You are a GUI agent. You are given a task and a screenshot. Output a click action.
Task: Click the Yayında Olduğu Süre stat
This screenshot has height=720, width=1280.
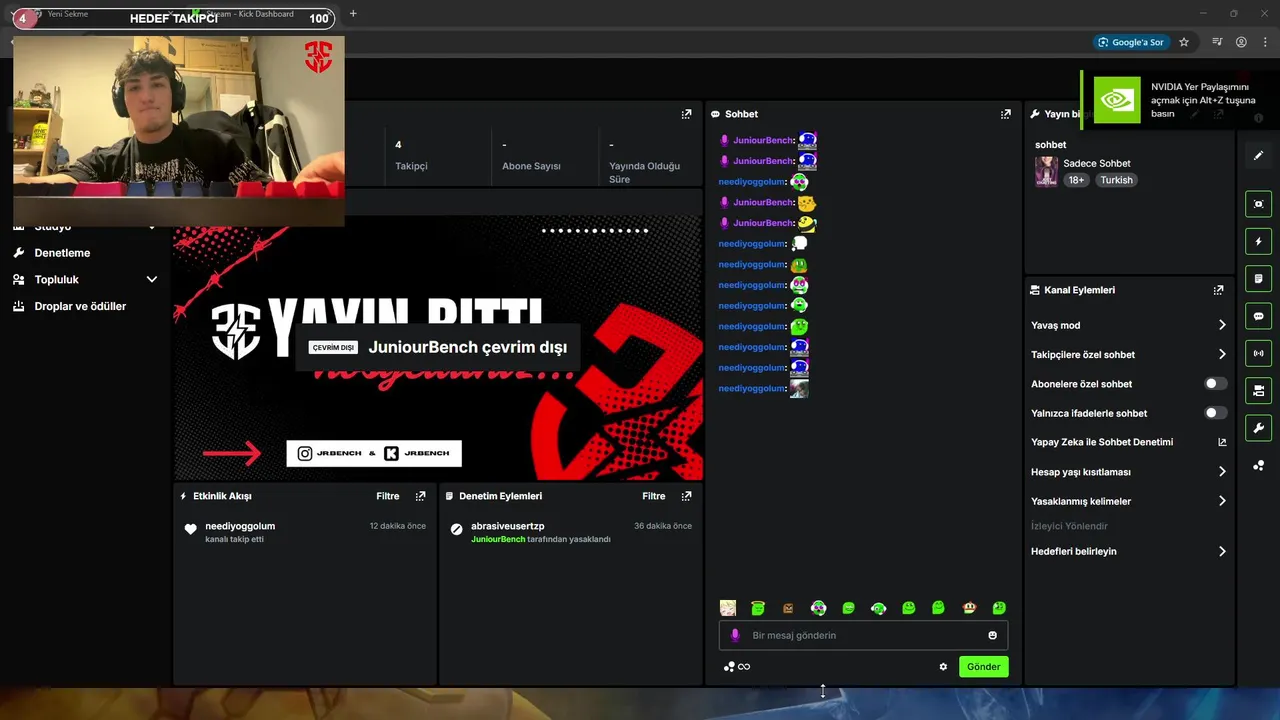coord(644,172)
